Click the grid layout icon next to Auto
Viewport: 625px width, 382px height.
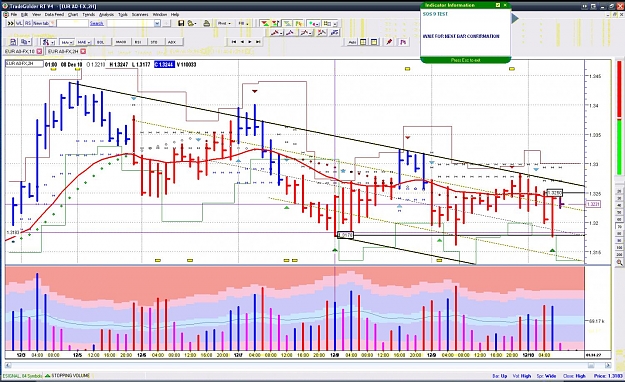click(363, 42)
